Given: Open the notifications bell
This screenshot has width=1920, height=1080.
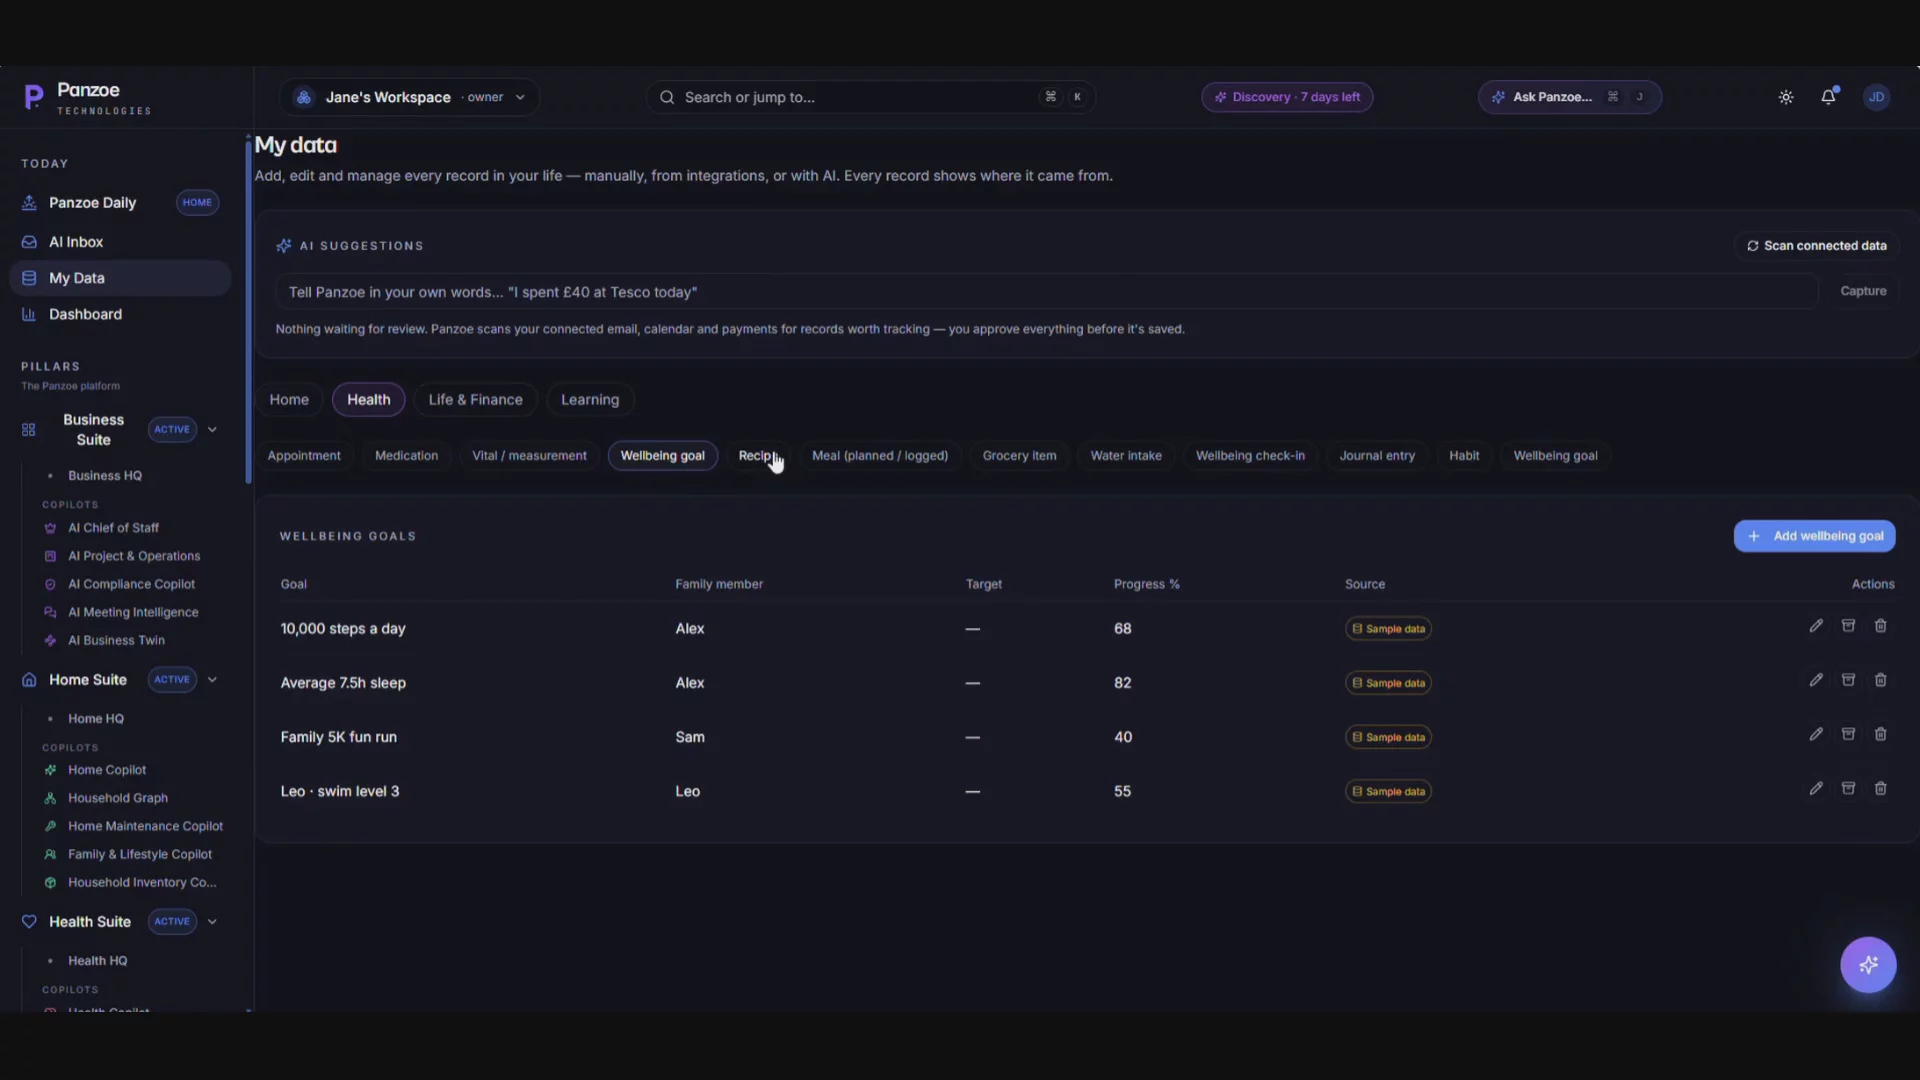Looking at the screenshot, I should pos(1828,97).
